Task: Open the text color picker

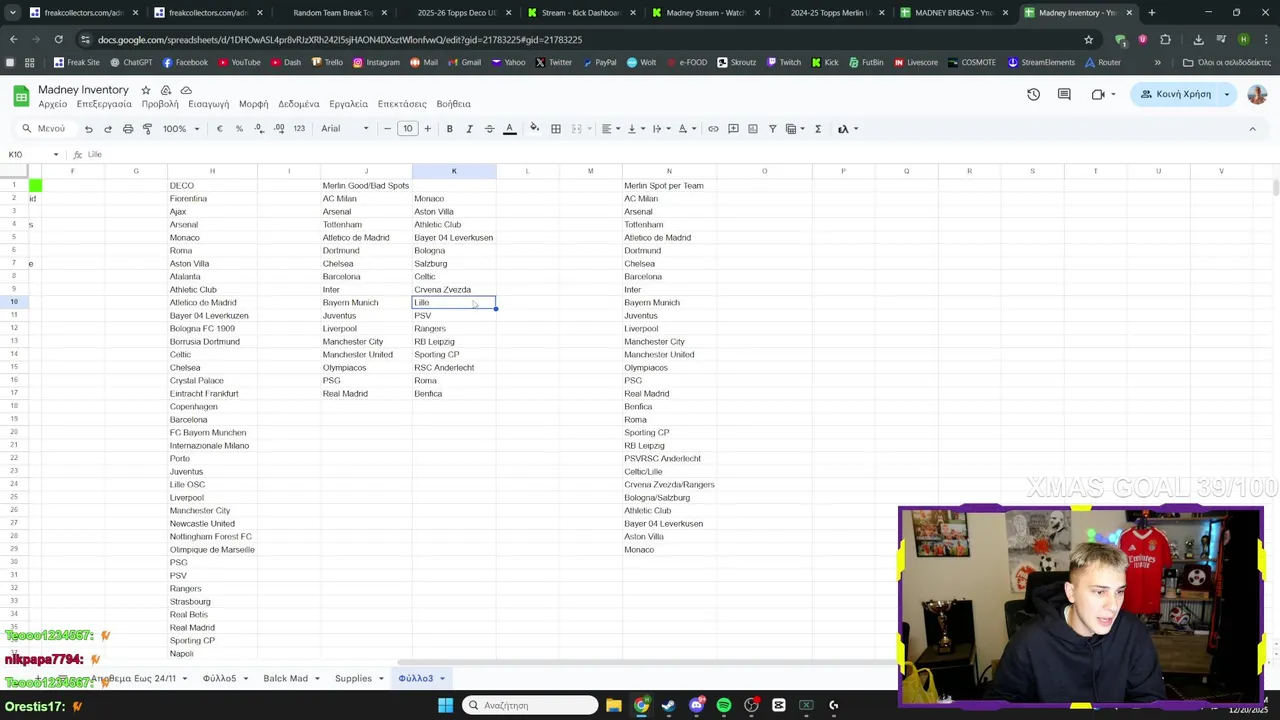Action: pos(509,129)
